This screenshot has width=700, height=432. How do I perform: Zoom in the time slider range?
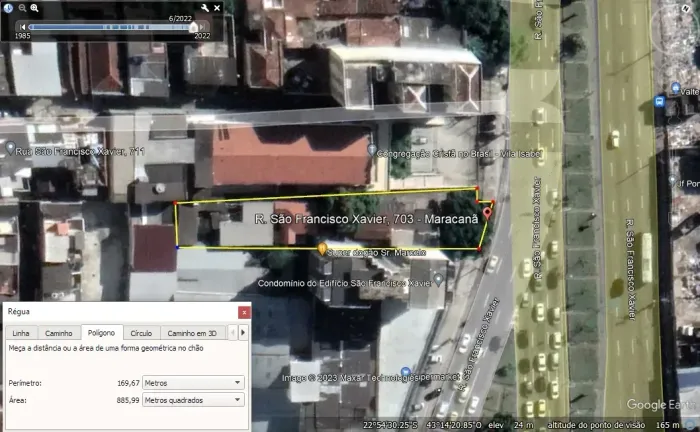point(34,8)
